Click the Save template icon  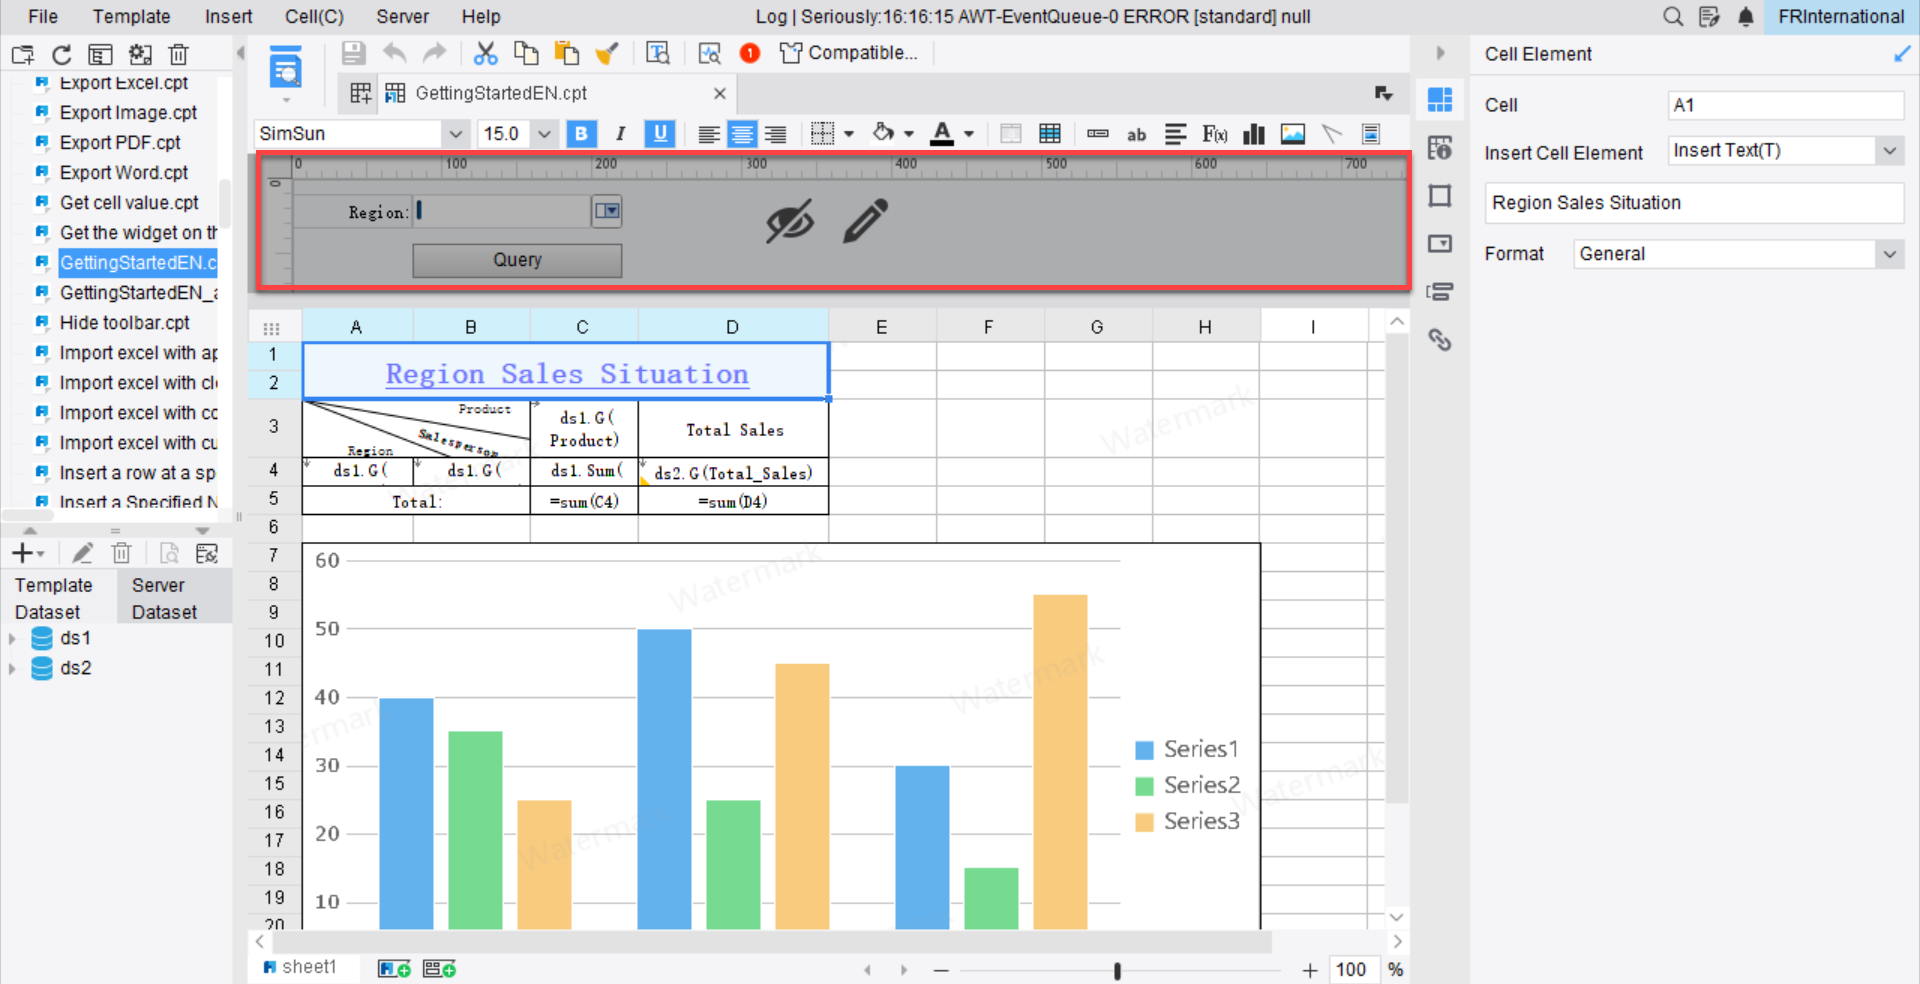(353, 53)
